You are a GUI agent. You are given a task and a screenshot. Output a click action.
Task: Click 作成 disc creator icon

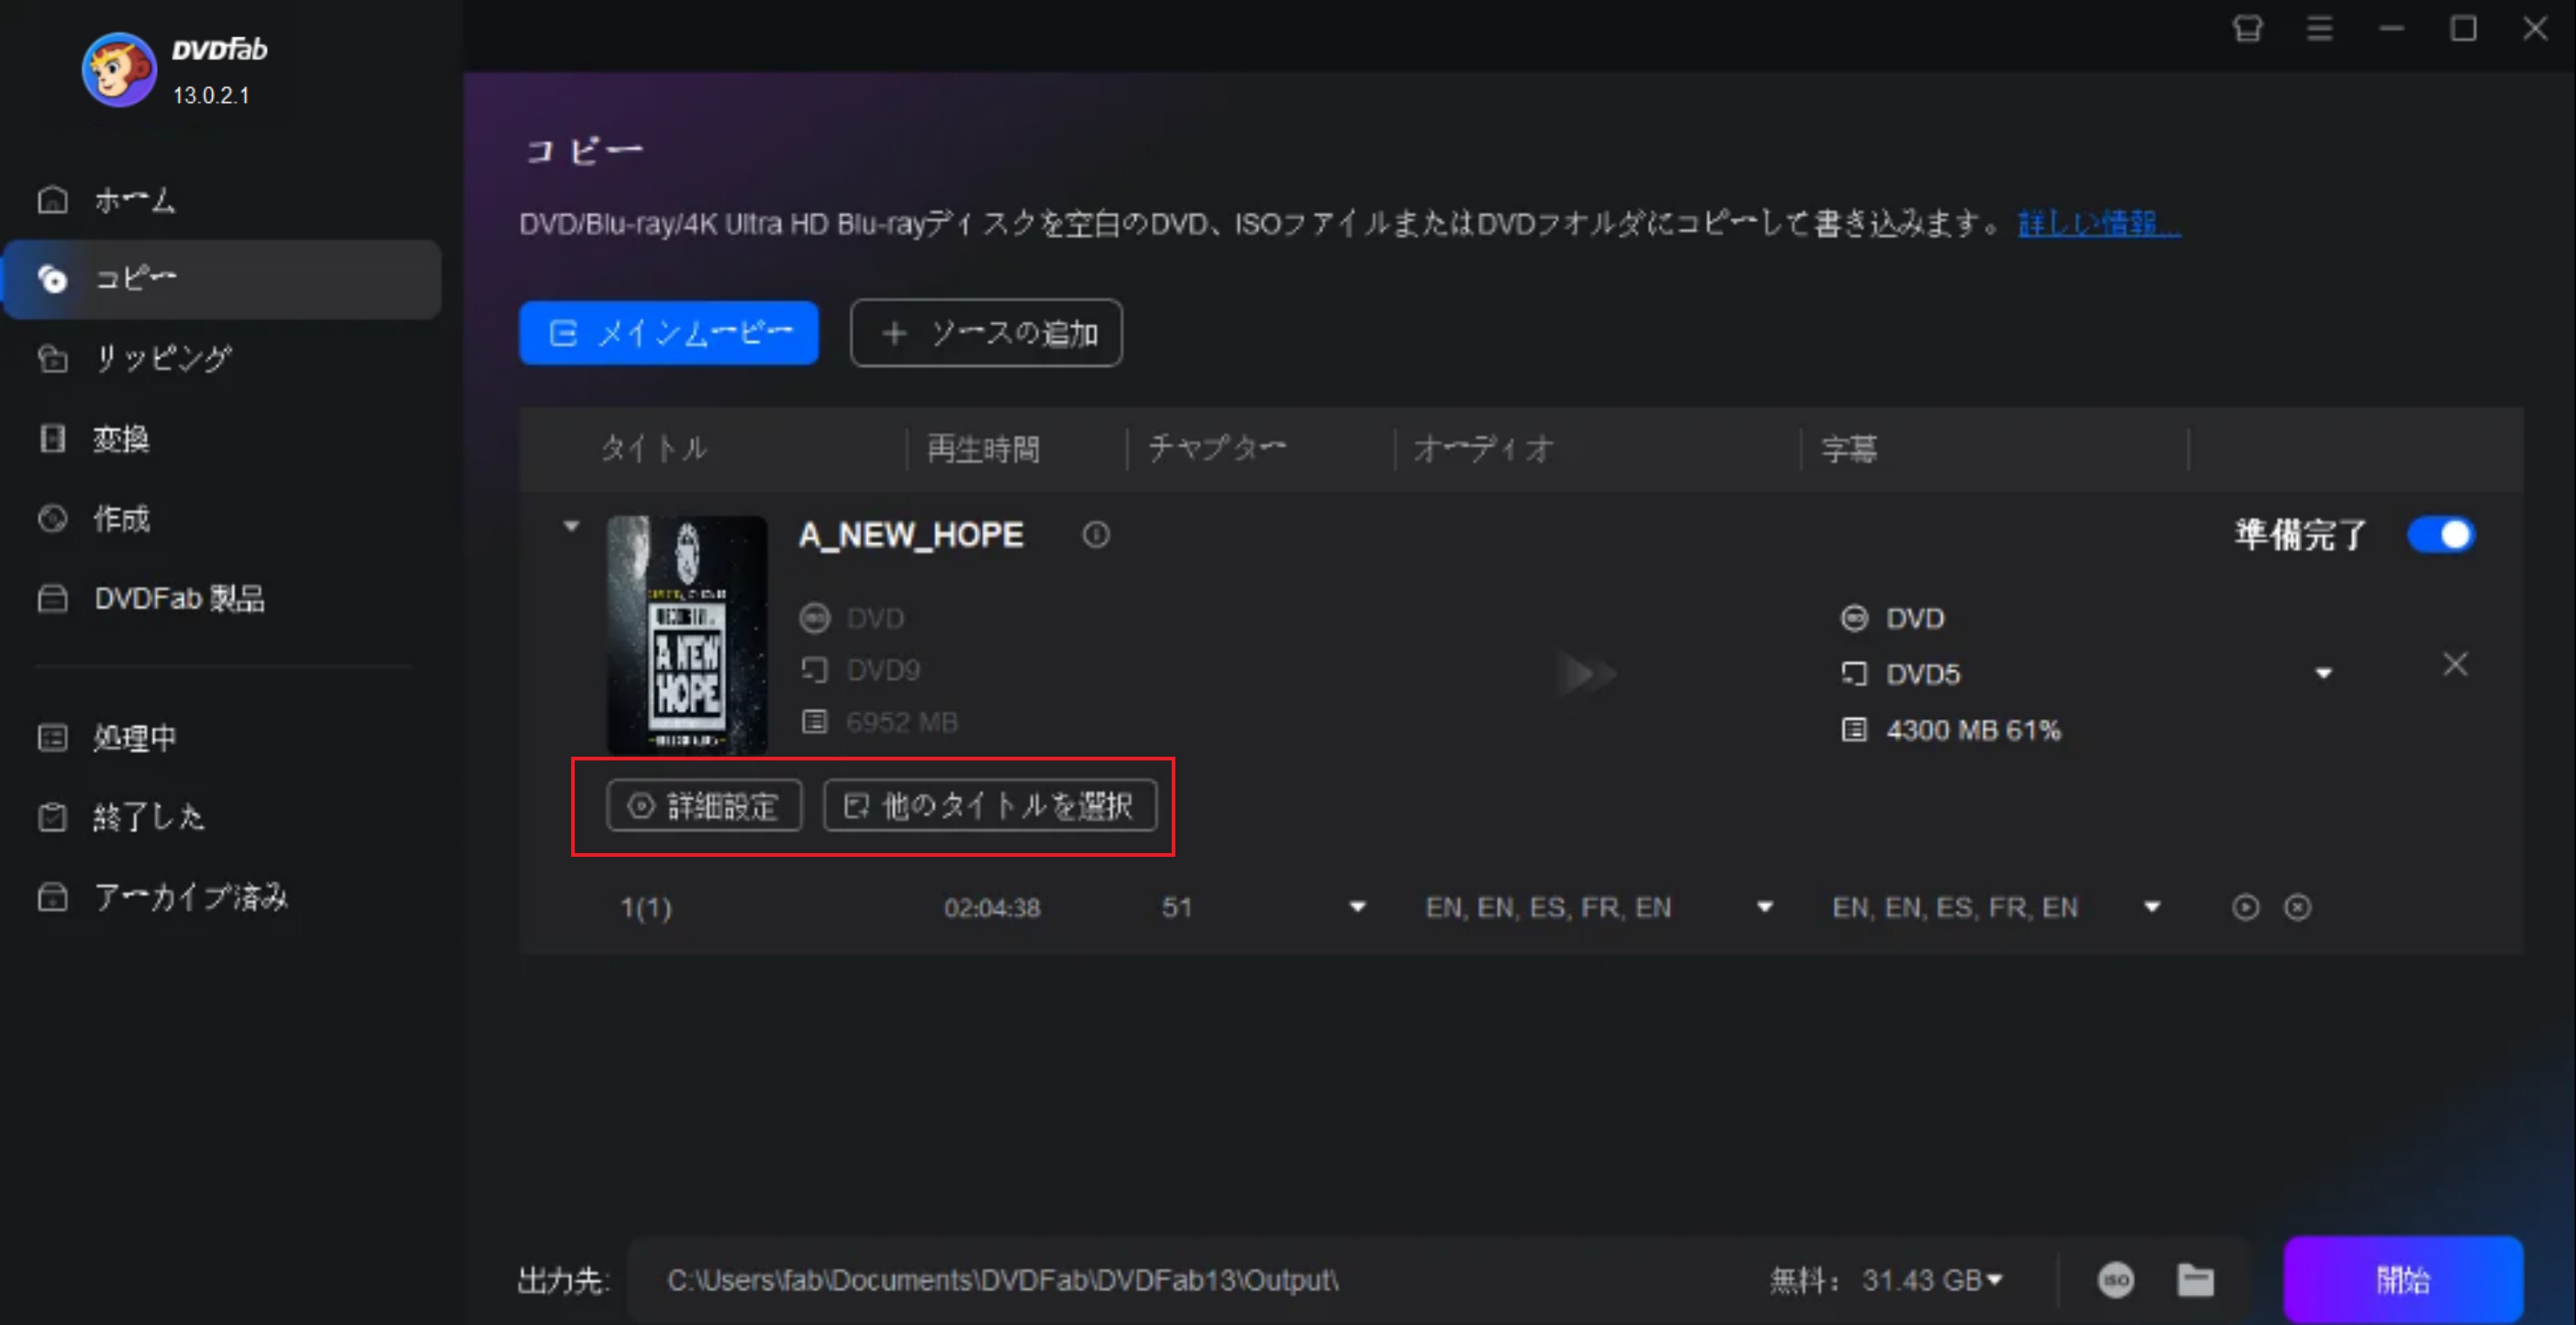pyautogui.click(x=53, y=518)
